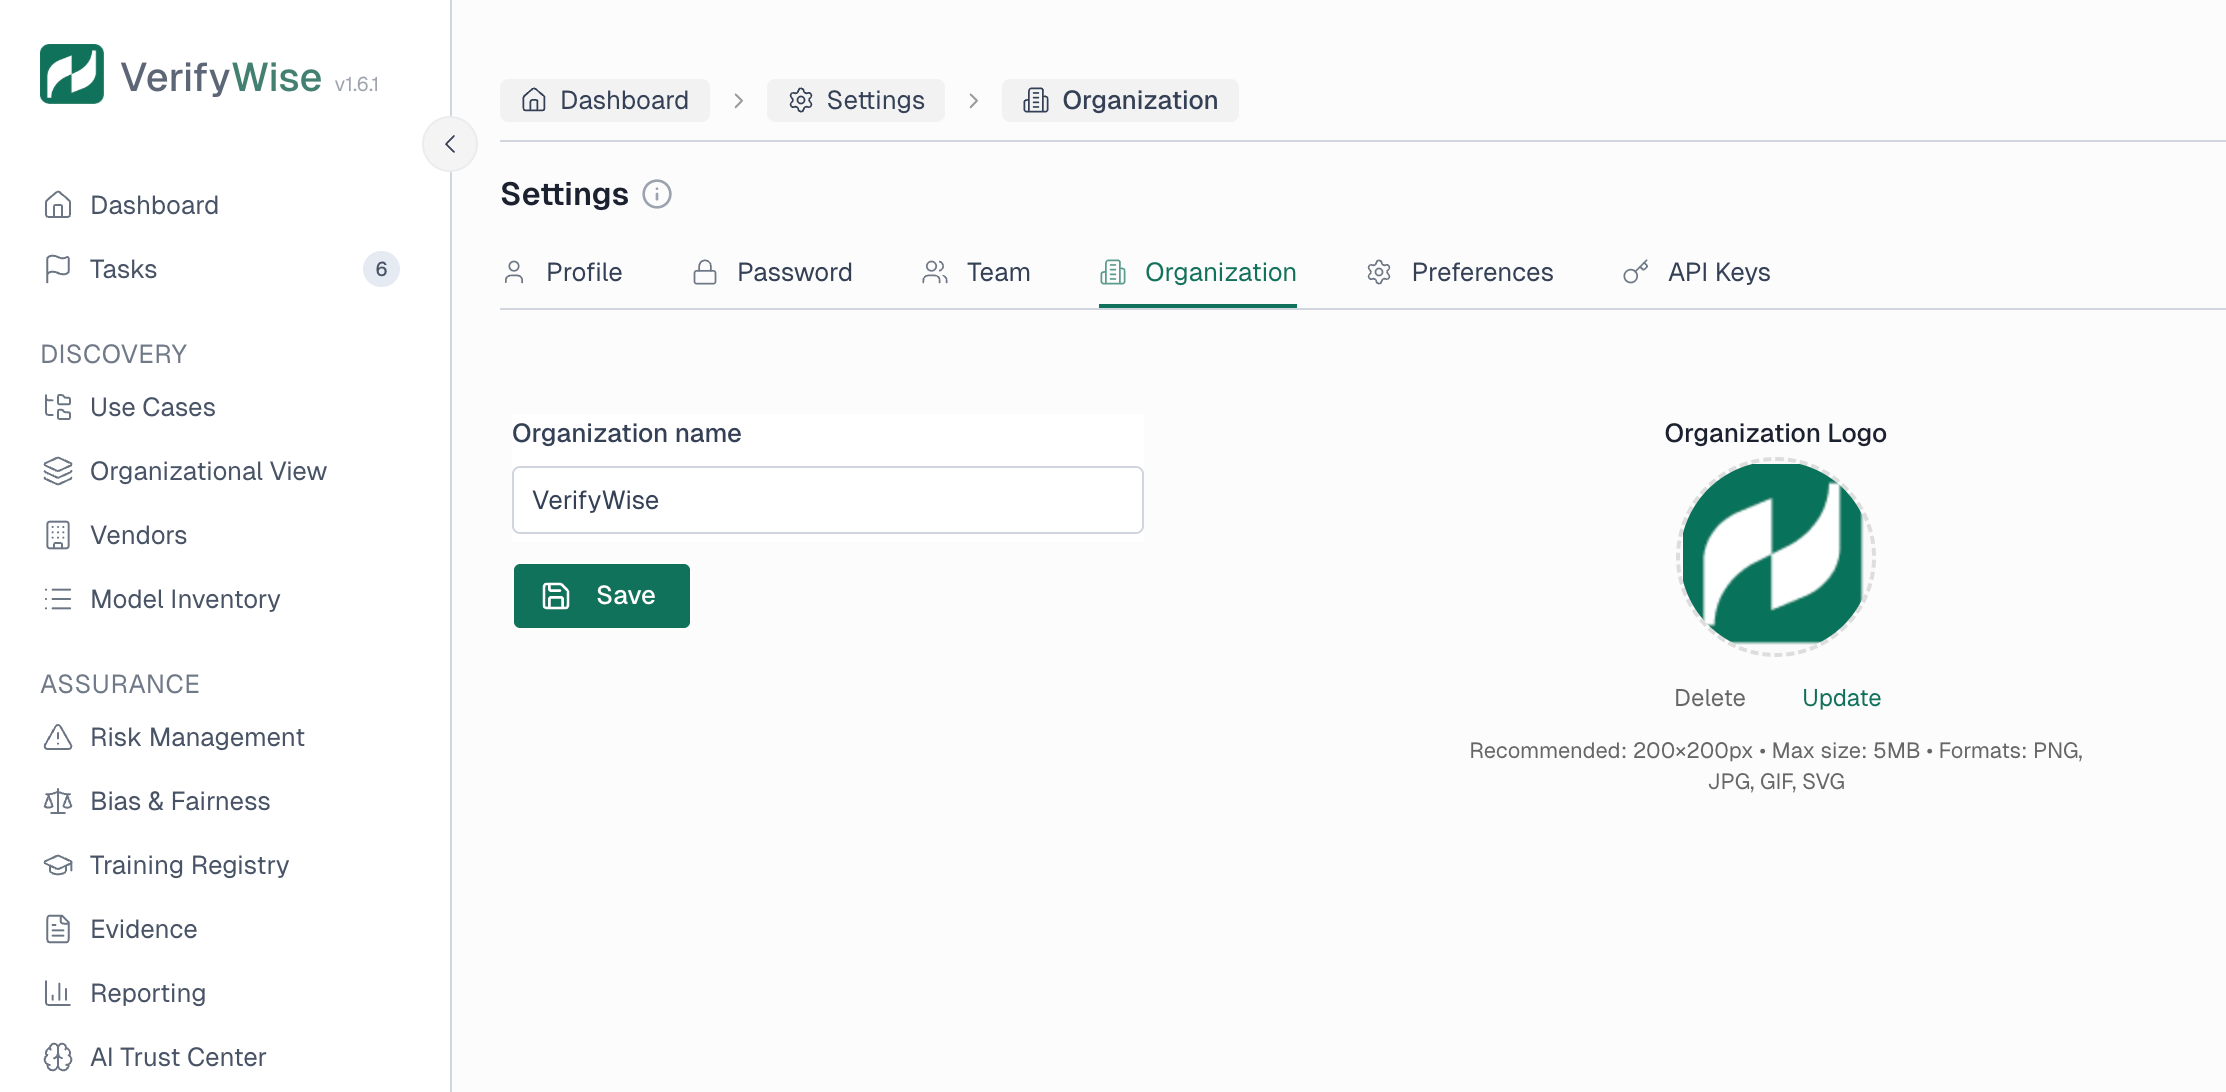Update the organization logo
Screen dimensions: 2226x1092
click(x=1840, y=697)
